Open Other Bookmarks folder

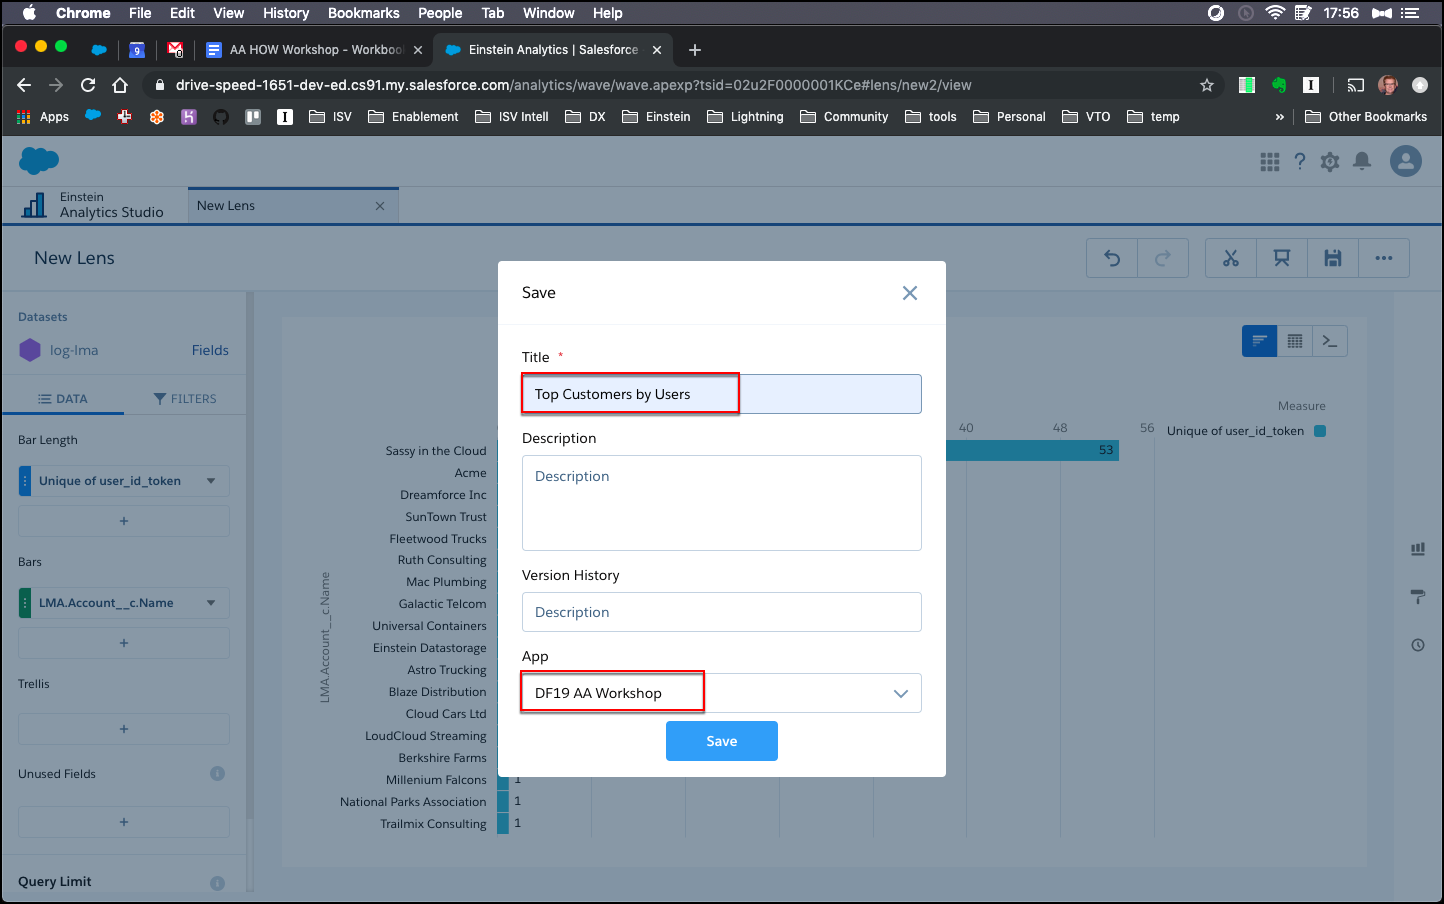tap(1366, 117)
